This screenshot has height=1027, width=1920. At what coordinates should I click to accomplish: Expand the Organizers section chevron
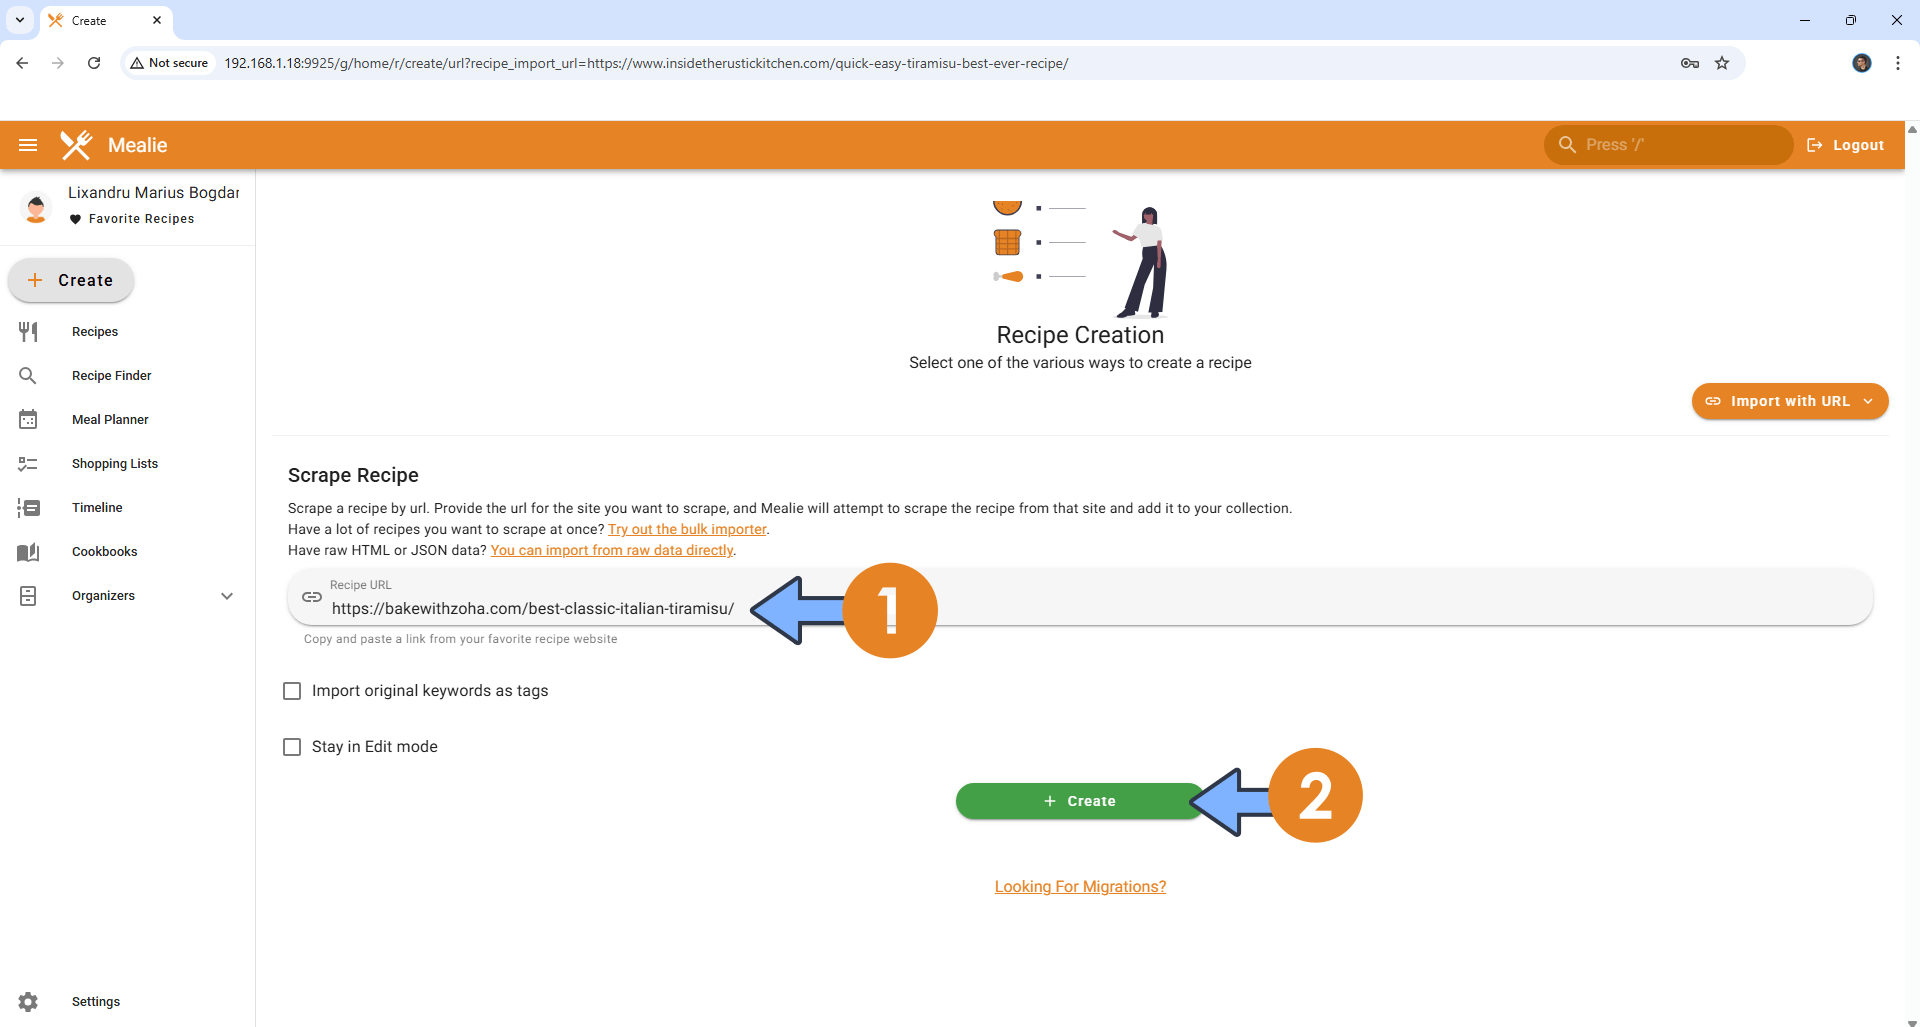tap(227, 596)
